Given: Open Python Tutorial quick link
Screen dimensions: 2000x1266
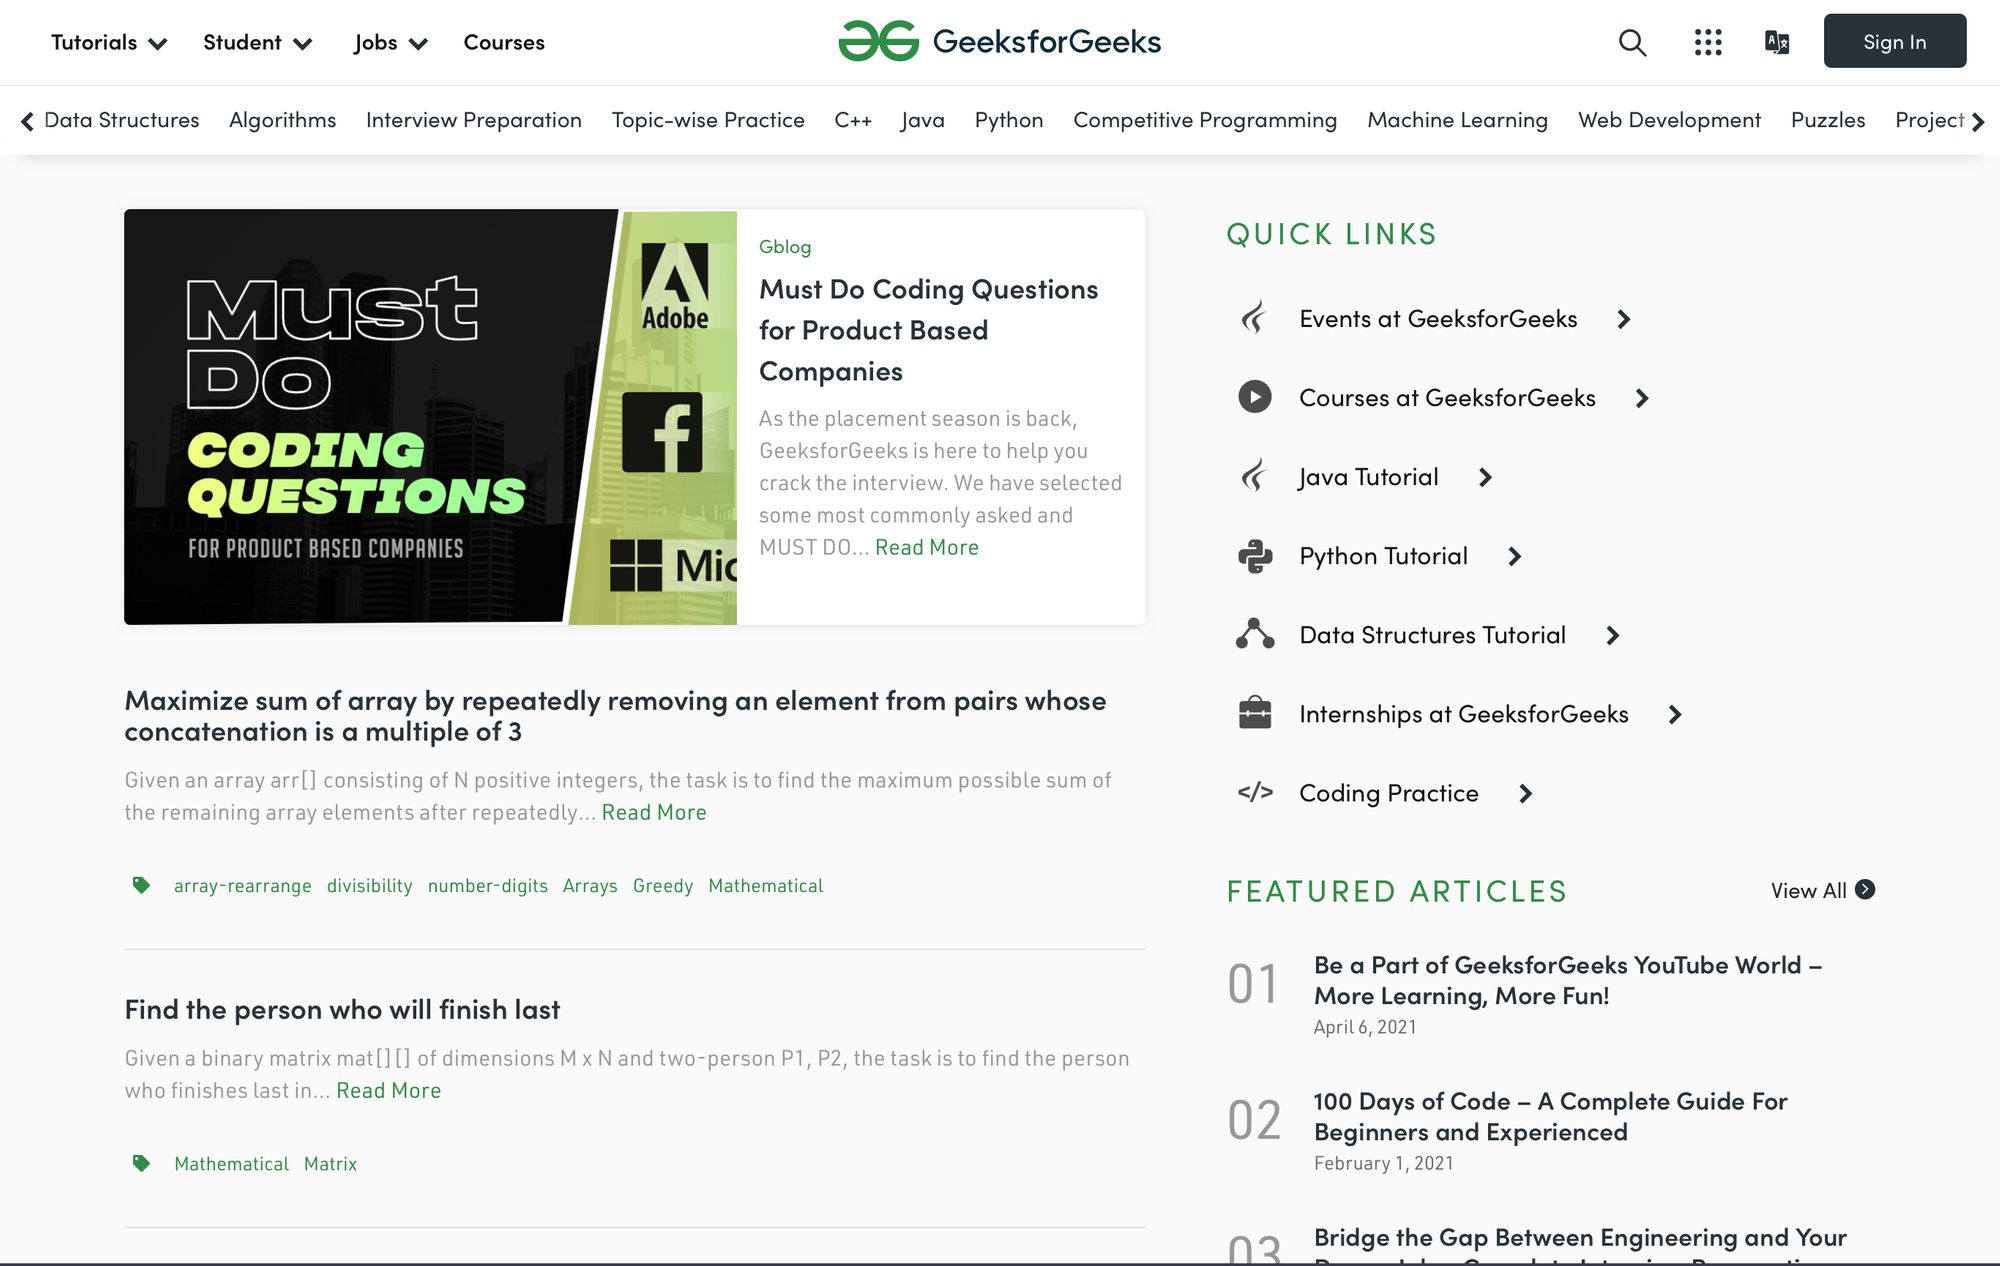Looking at the screenshot, I should click(1383, 556).
